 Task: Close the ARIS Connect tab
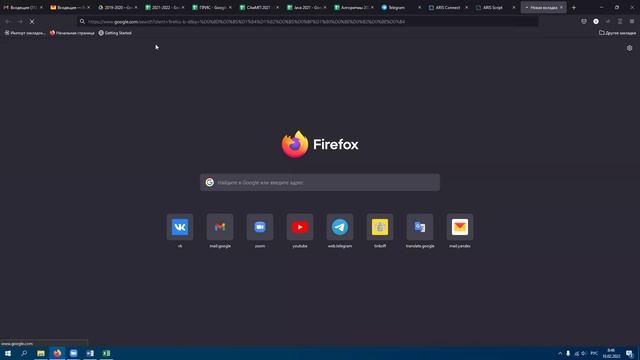coord(467,7)
